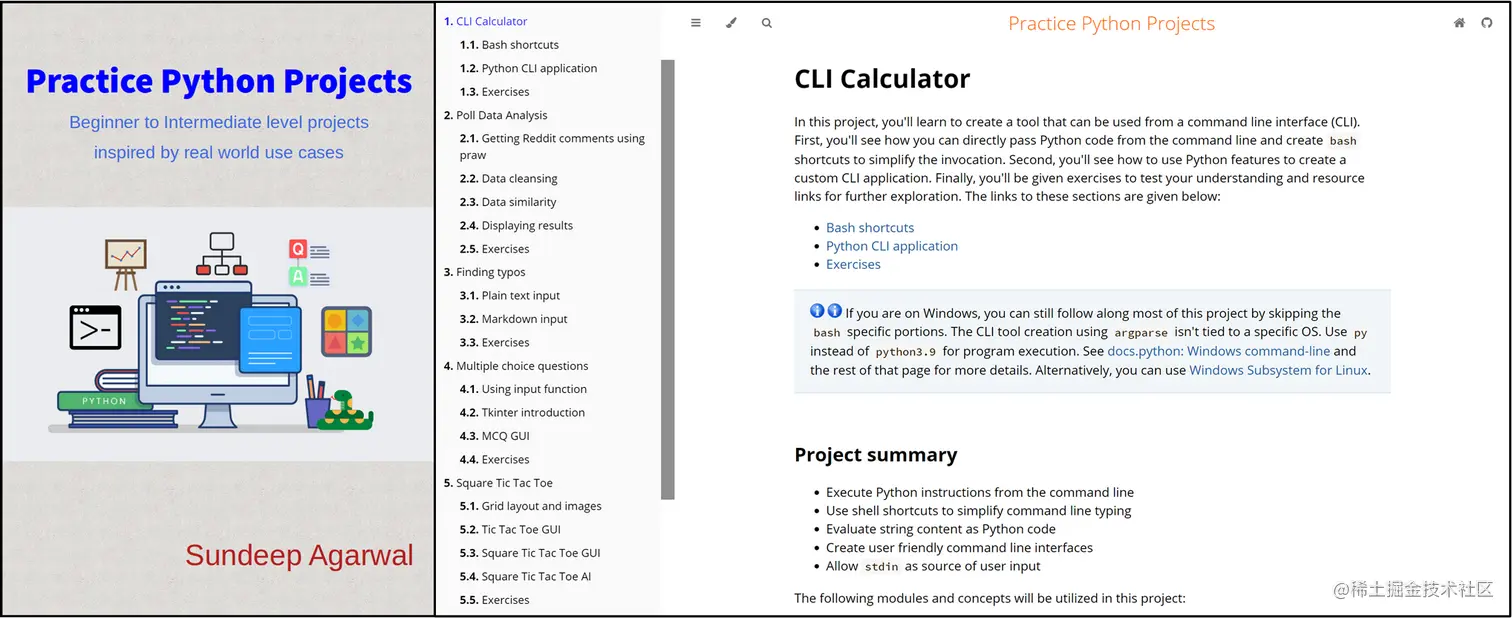Image resolution: width=1512 pixels, height=618 pixels.
Task: Go to the home icon link
Action: click(x=1459, y=23)
